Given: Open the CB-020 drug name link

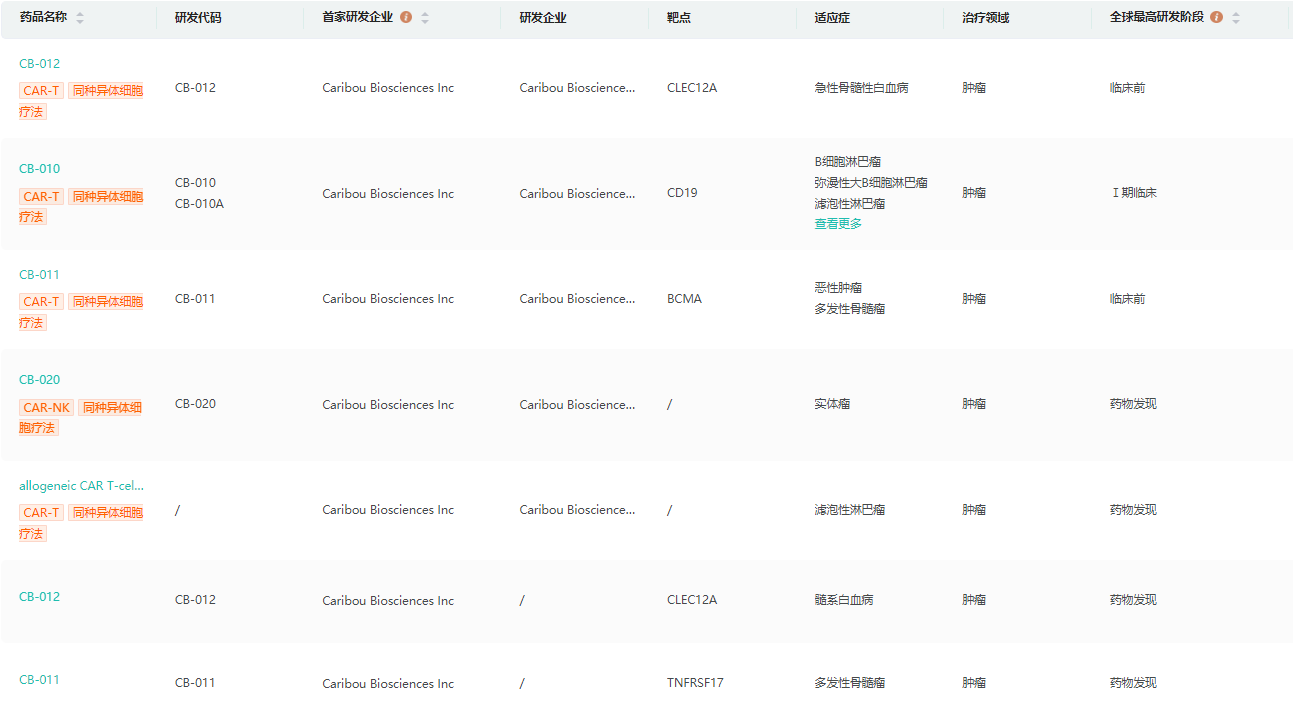Looking at the screenshot, I should pyautogui.click(x=40, y=380).
